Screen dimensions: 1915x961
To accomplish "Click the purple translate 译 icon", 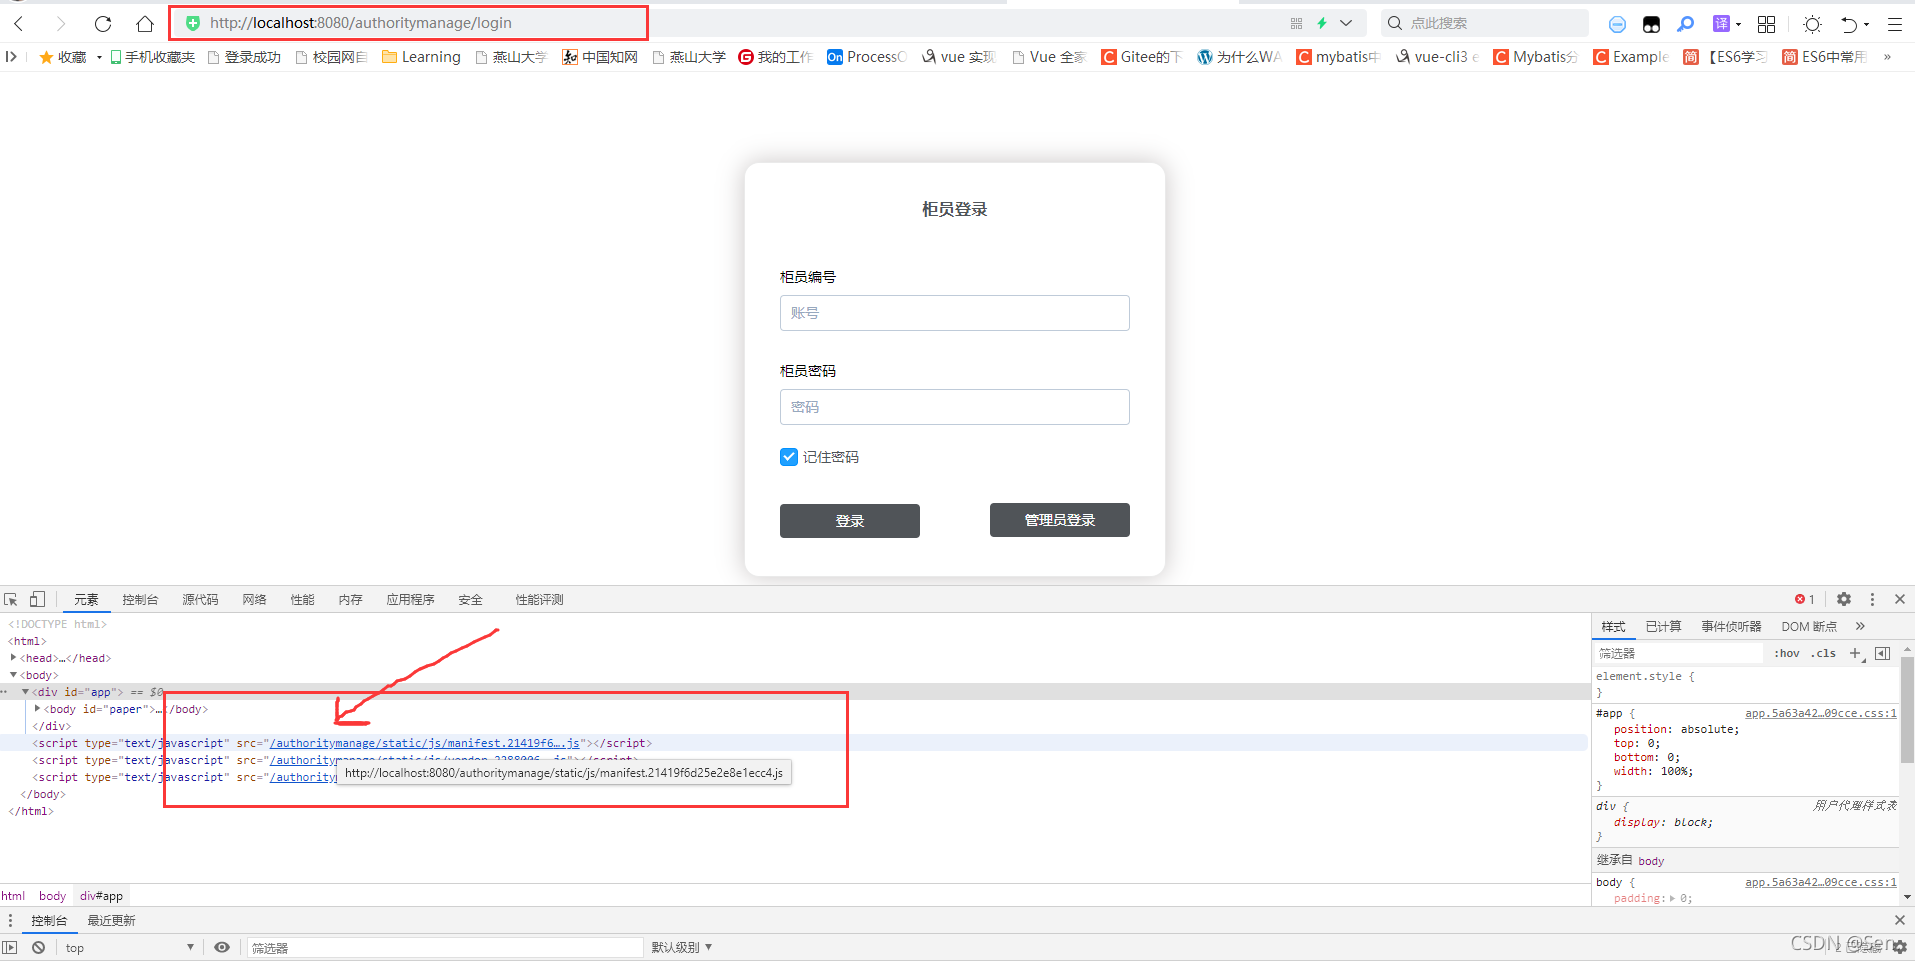I will point(1721,23).
